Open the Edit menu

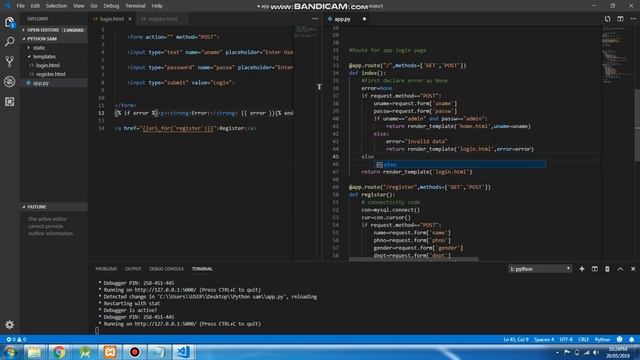point(35,6)
